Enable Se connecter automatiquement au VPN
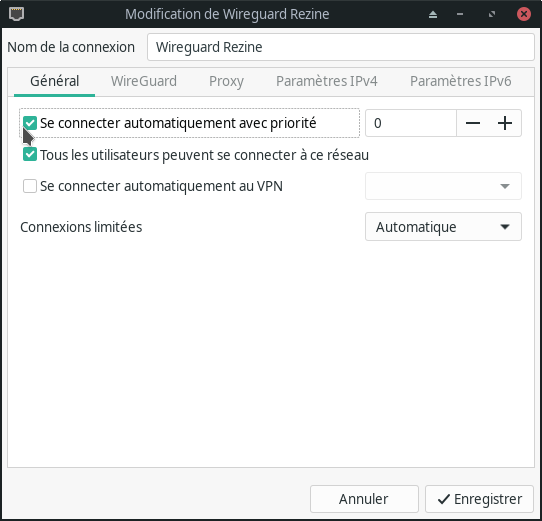 coord(30,186)
